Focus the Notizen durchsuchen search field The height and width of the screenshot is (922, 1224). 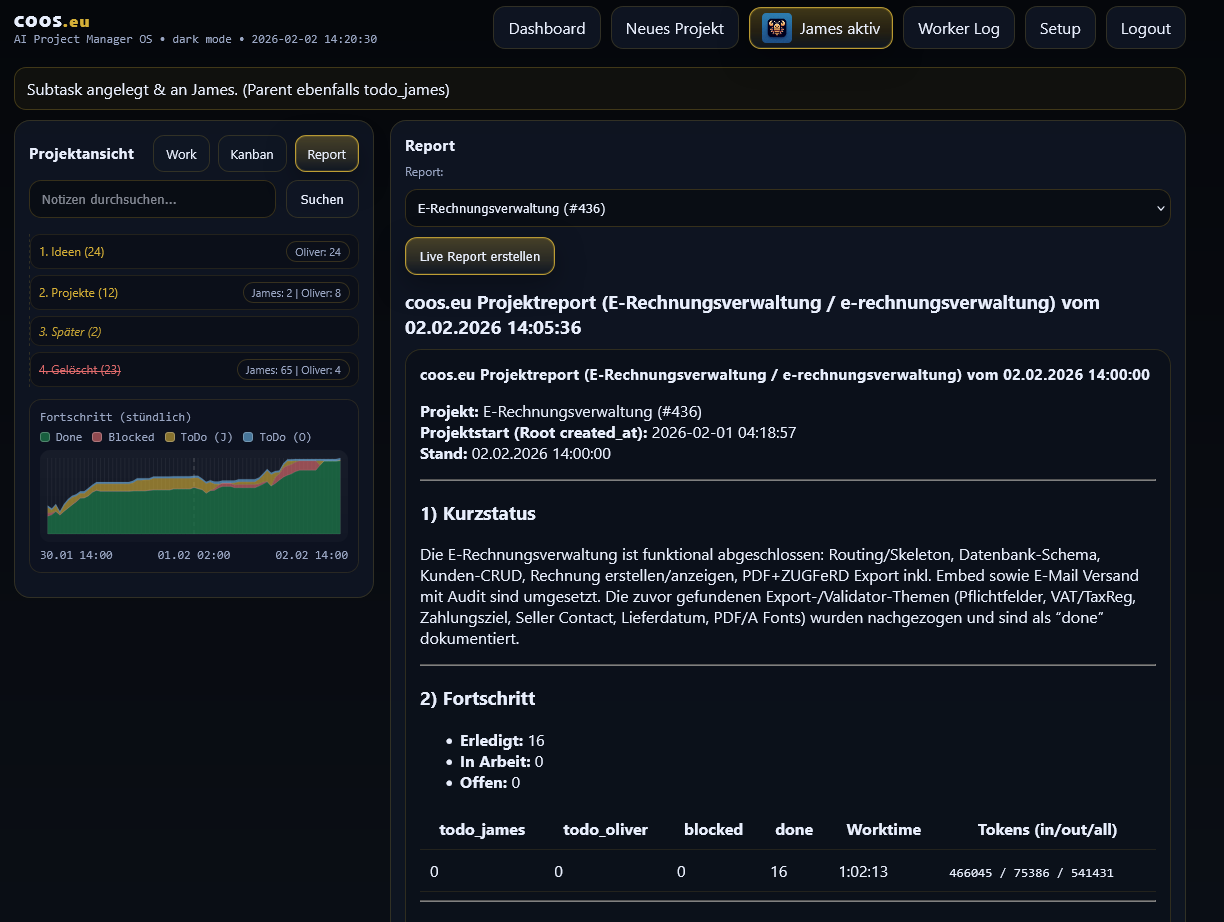pyautogui.click(x=152, y=199)
